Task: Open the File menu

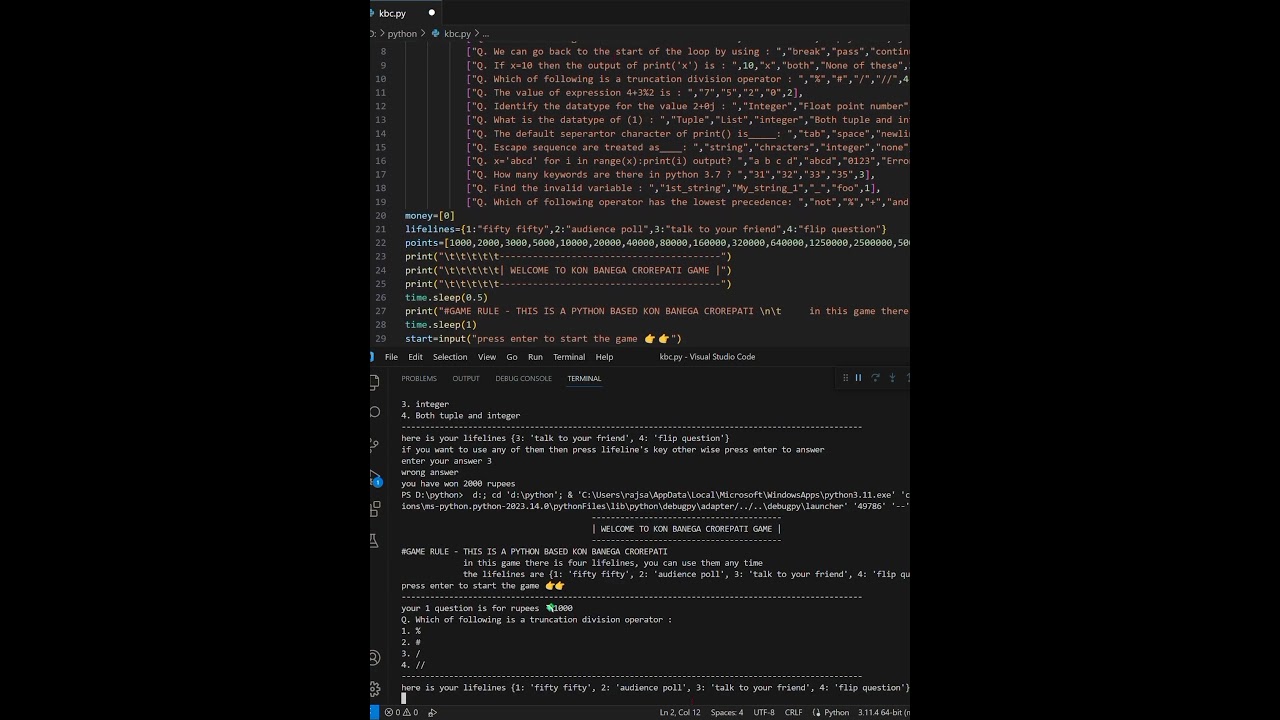Action: tap(391, 357)
